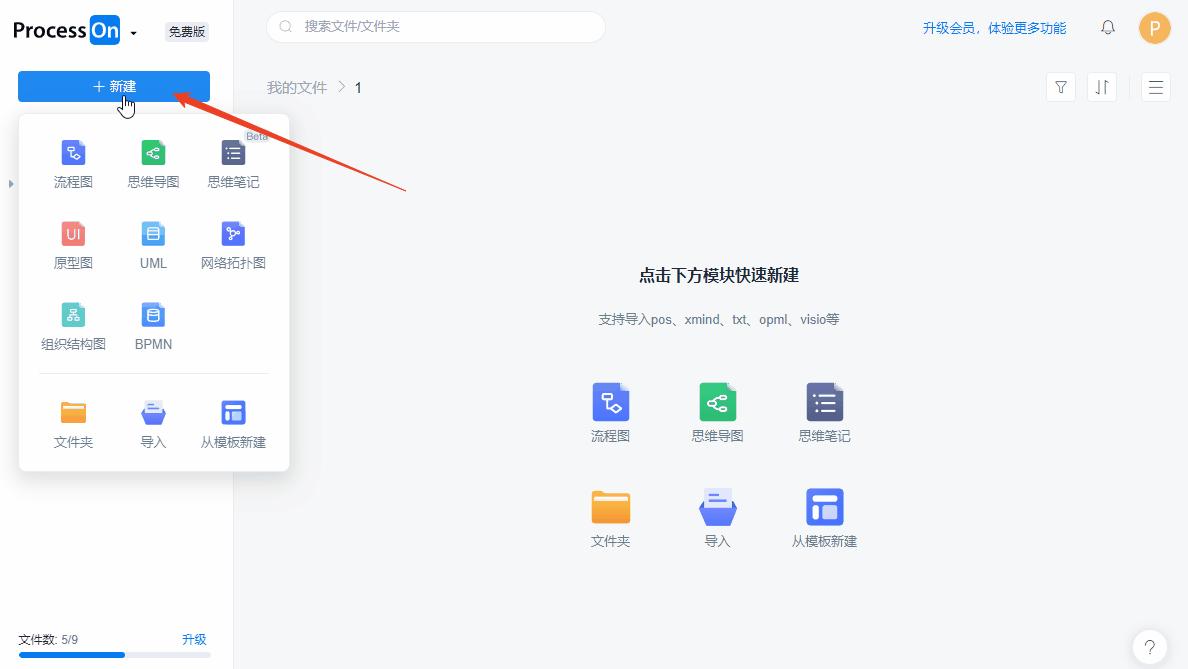Pick the 原型图 UI icon

(73, 235)
